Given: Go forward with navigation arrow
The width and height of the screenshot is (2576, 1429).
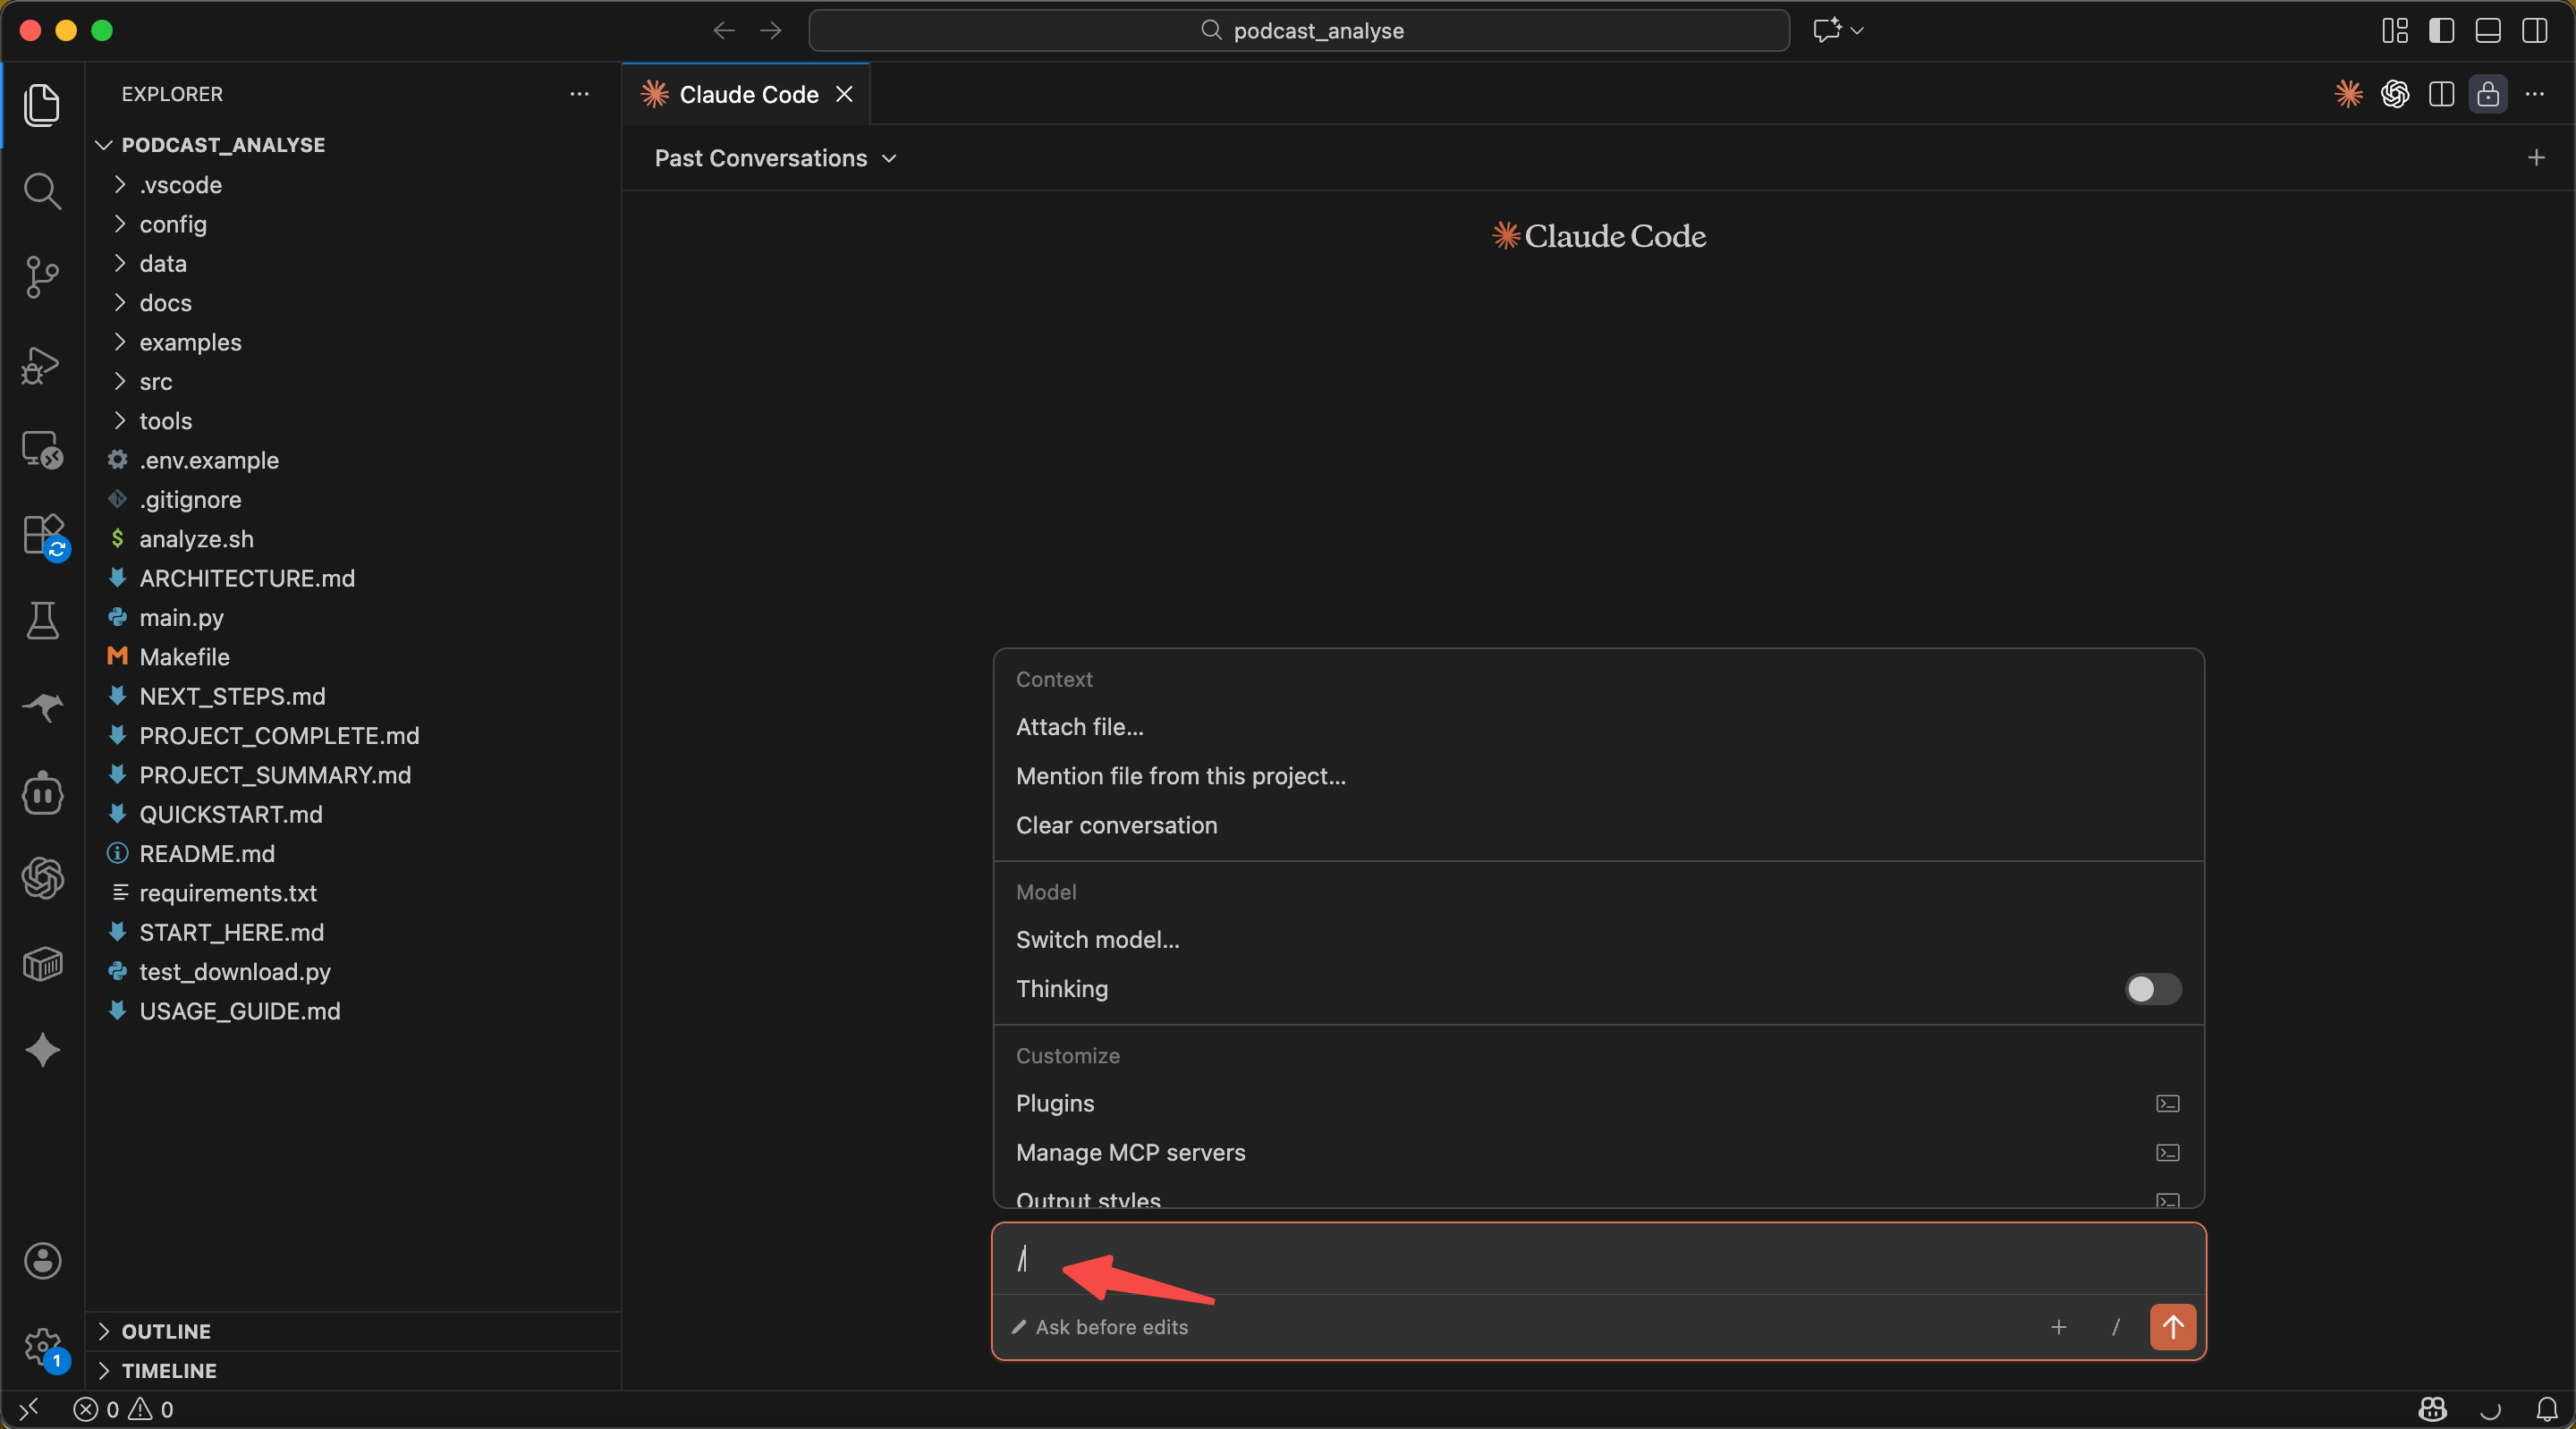Looking at the screenshot, I should pos(770,30).
